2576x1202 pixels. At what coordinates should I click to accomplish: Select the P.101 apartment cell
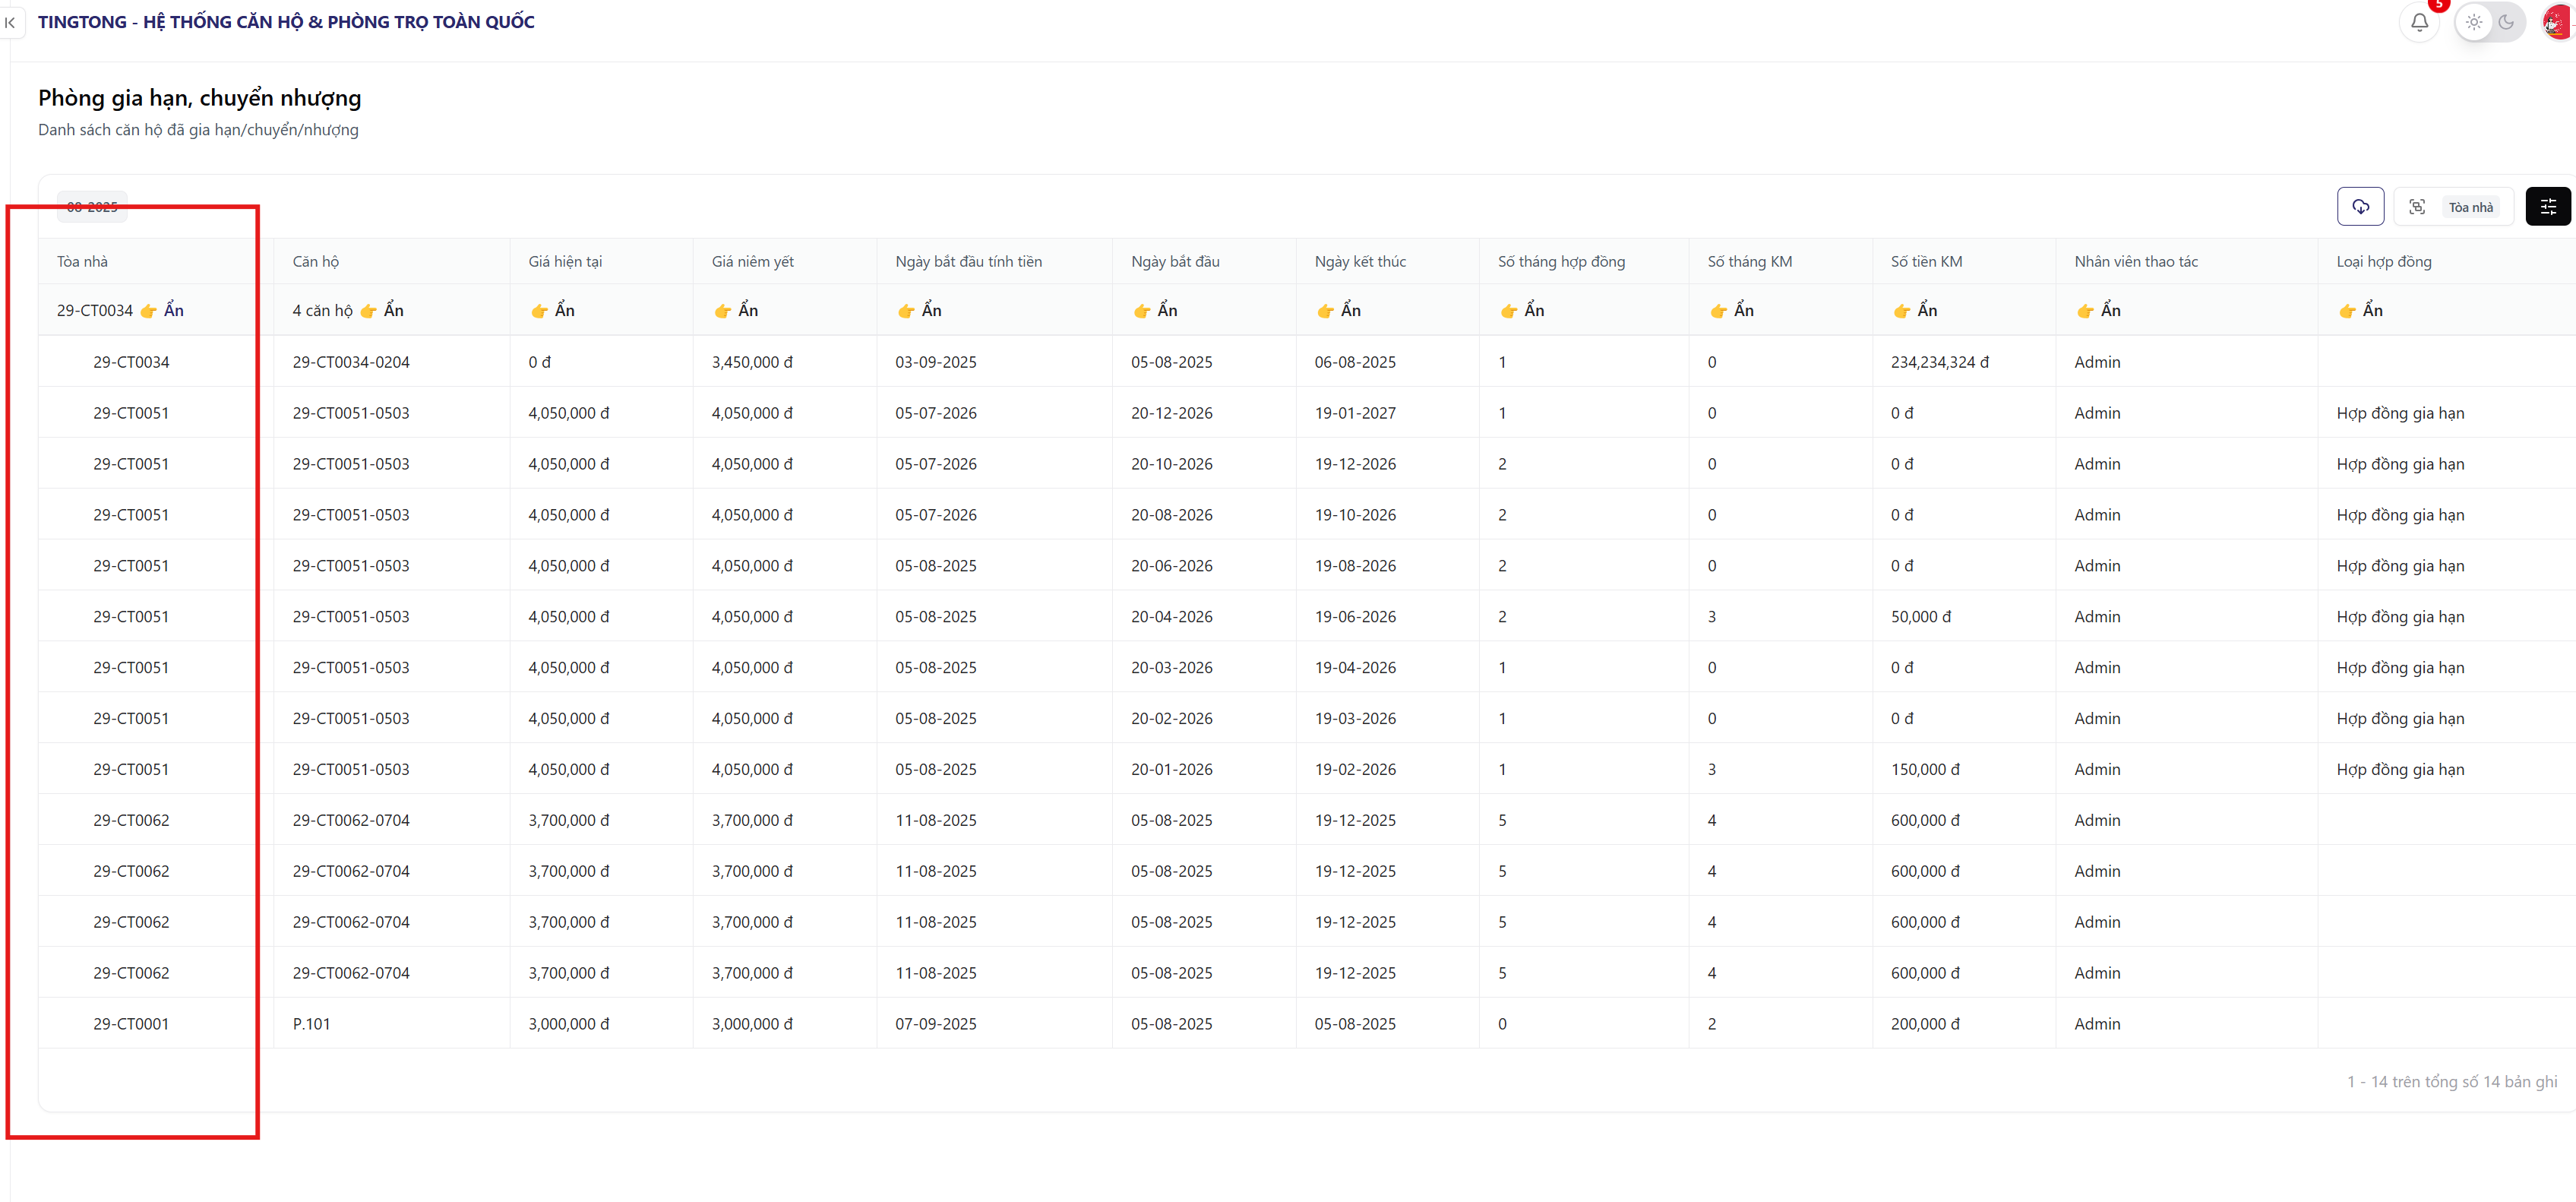(311, 1024)
